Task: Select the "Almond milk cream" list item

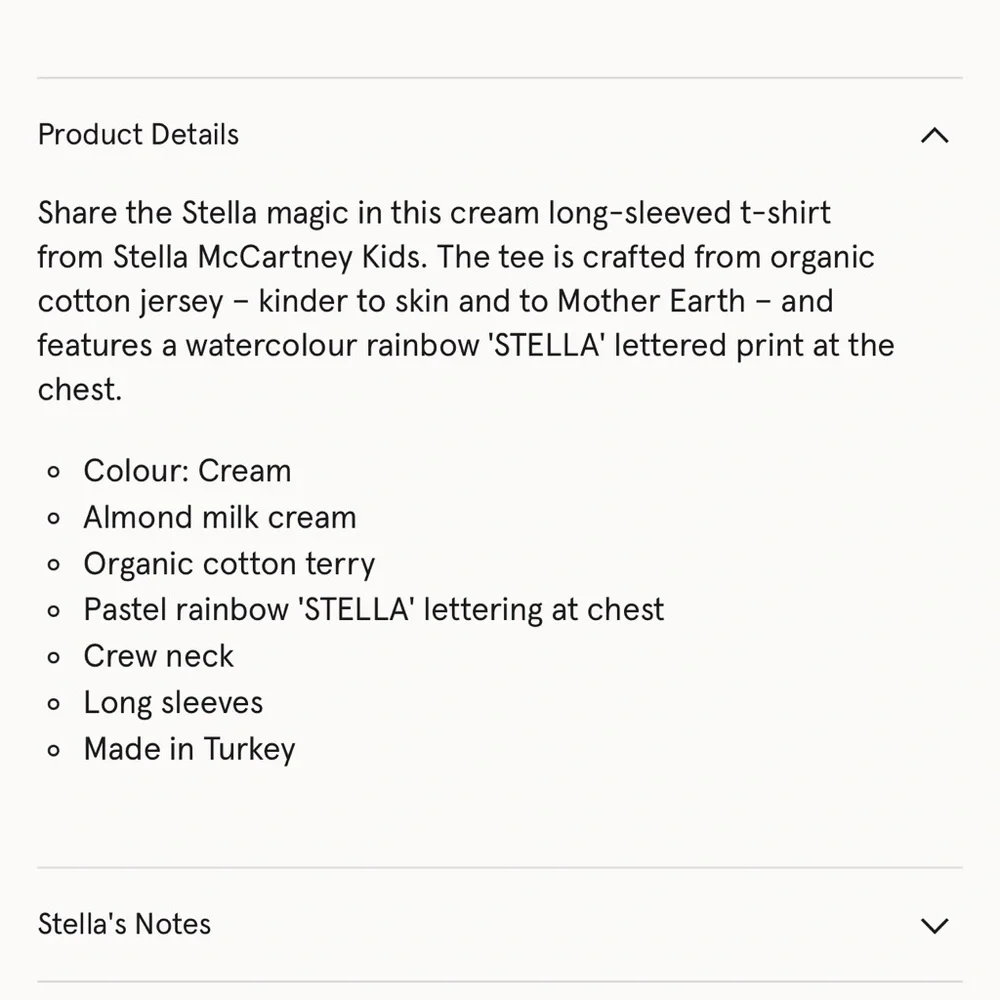Action: coord(219,517)
